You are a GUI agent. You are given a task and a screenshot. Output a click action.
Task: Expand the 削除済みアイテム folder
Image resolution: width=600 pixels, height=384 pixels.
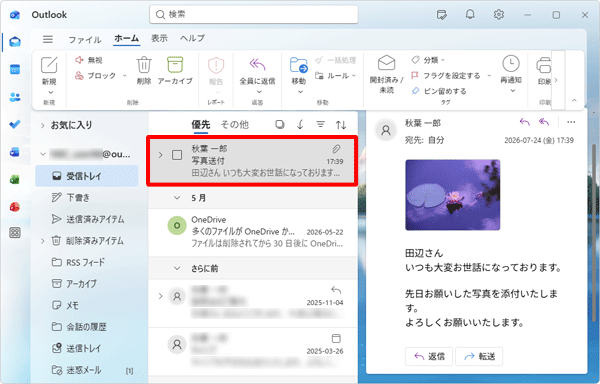[42, 241]
